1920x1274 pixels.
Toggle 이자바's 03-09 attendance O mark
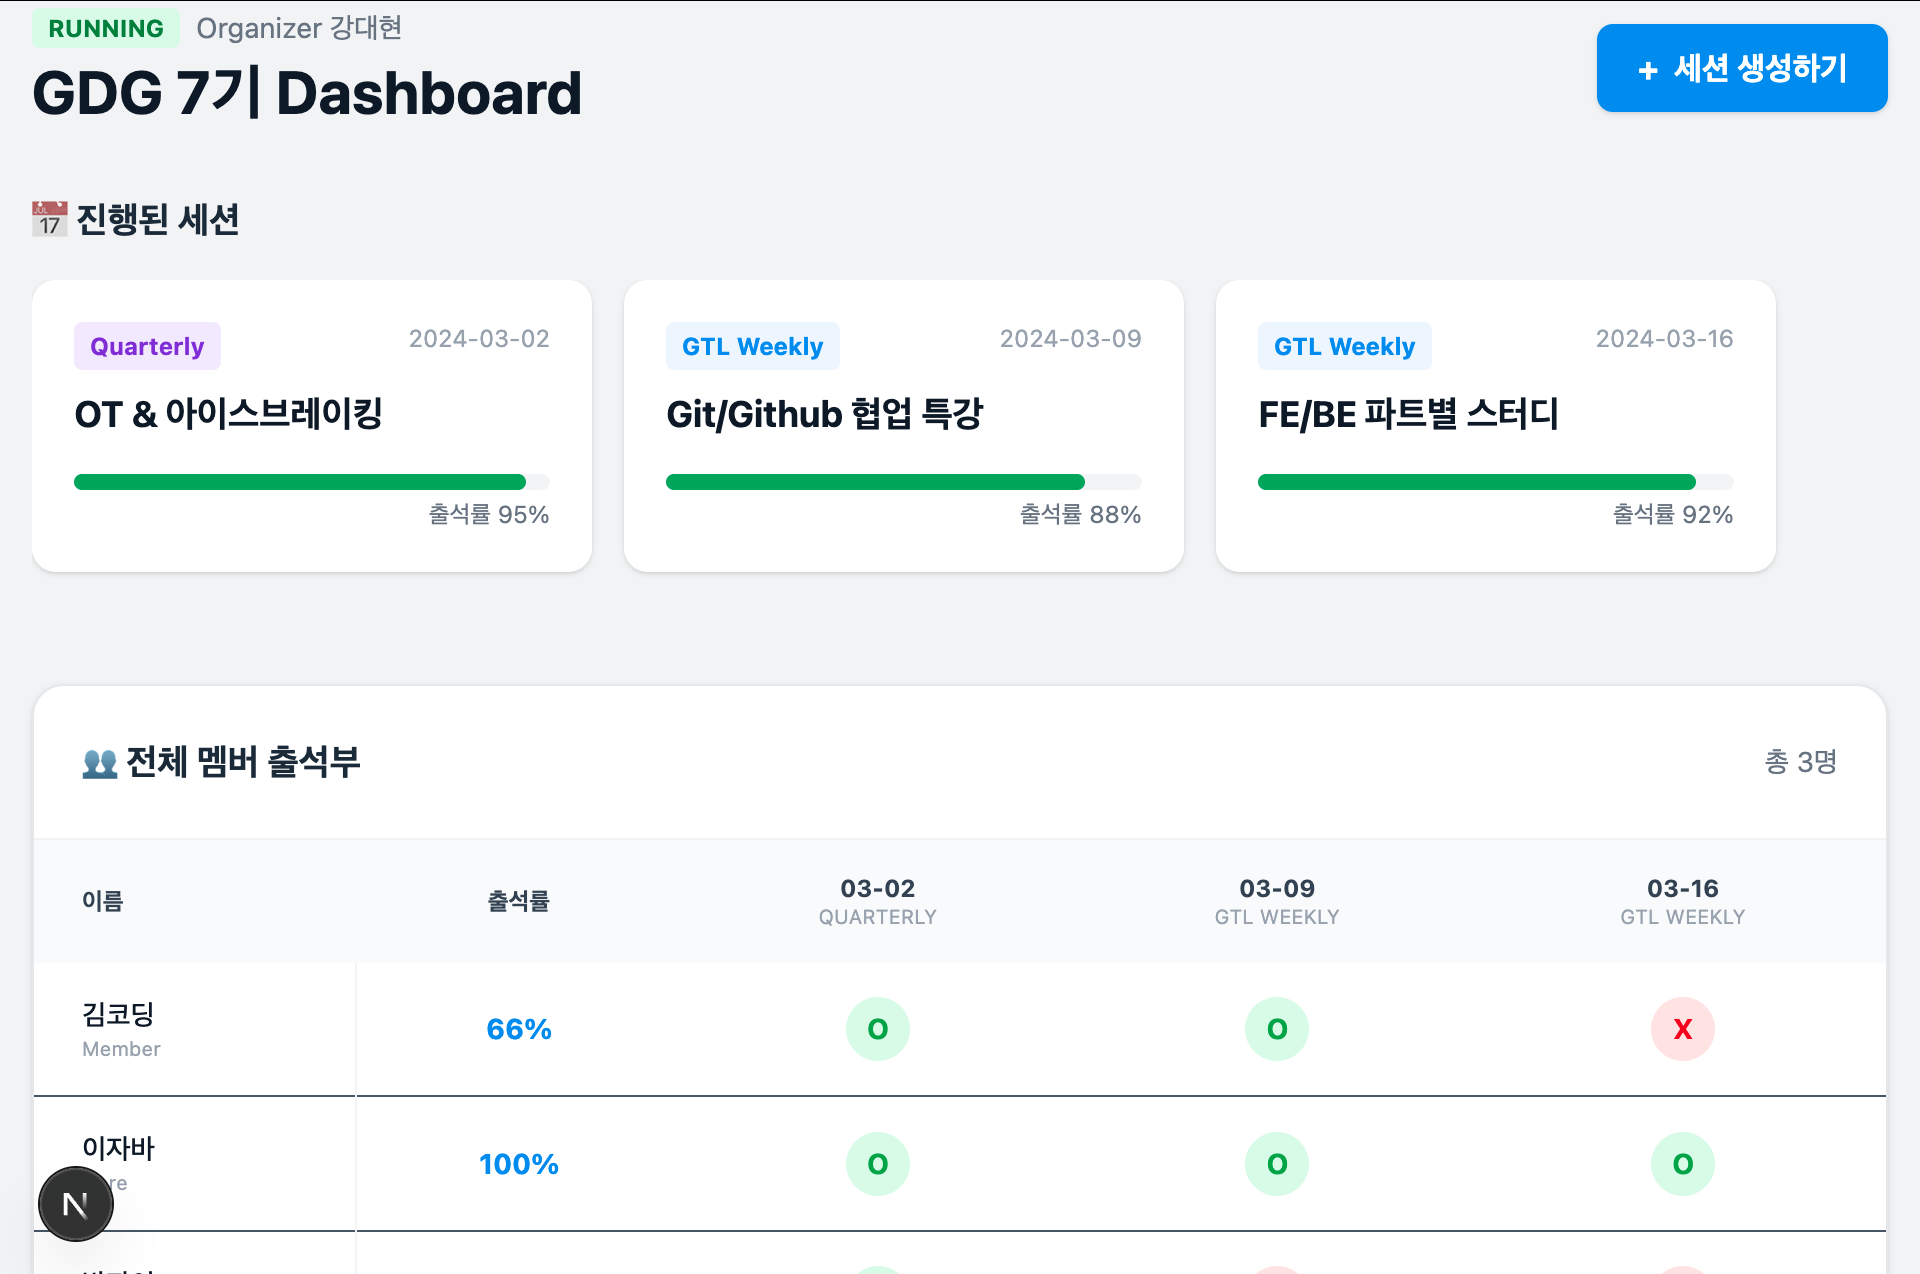click(x=1276, y=1164)
